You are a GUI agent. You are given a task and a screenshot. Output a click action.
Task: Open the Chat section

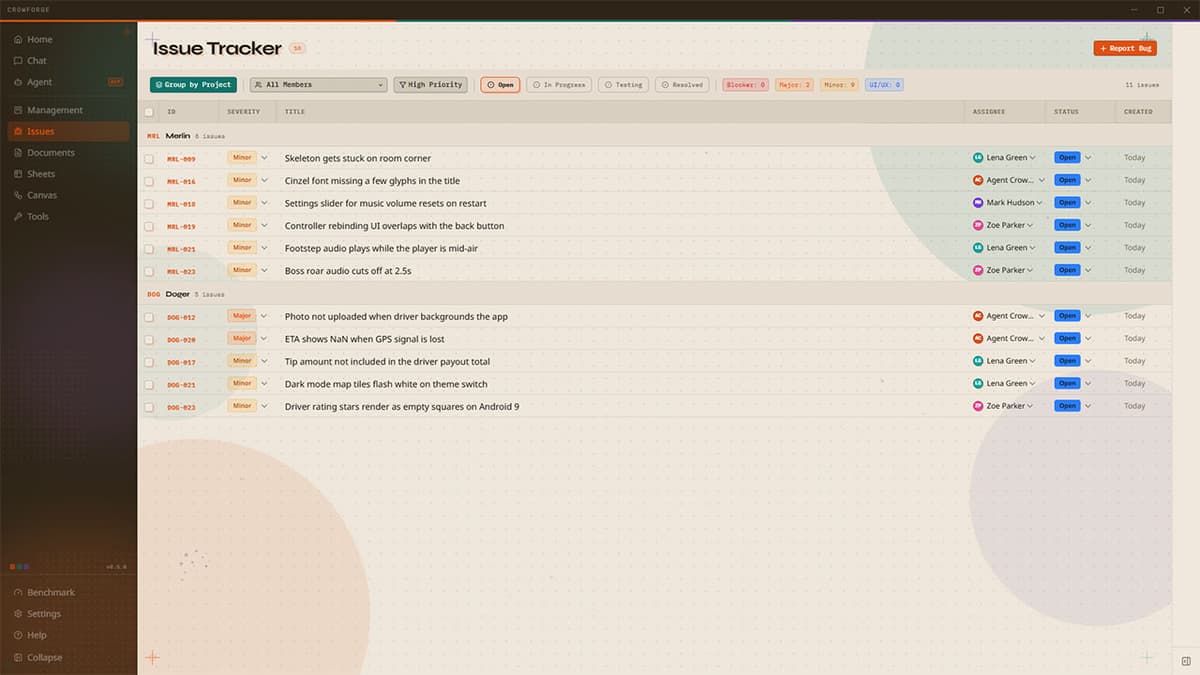[x=68, y=61]
